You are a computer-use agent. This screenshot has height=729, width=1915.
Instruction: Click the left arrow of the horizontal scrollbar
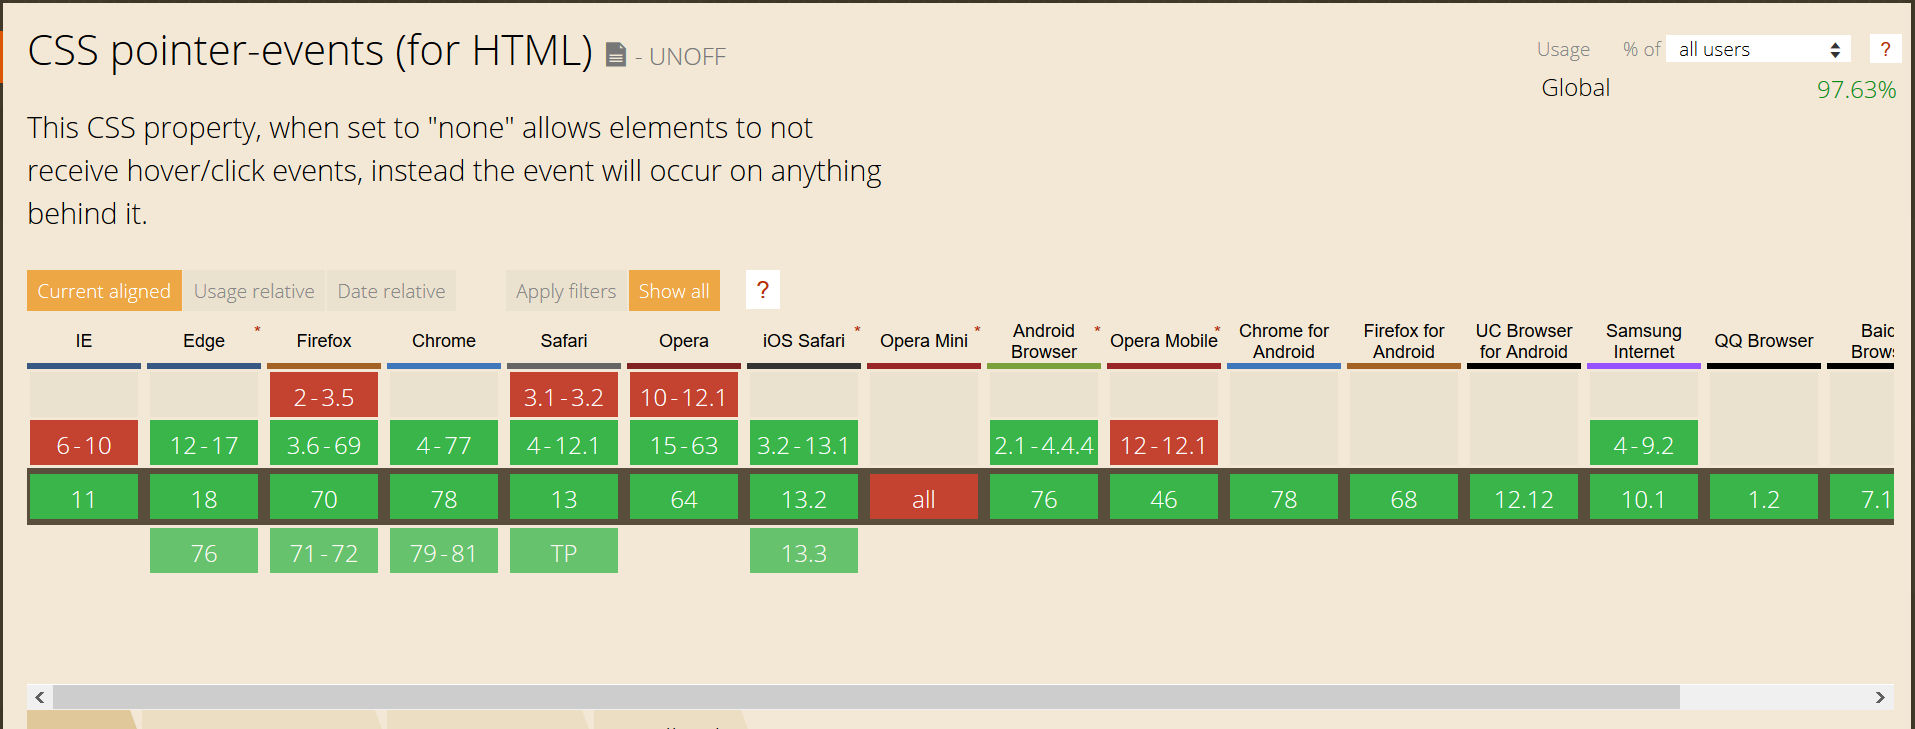click(39, 697)
